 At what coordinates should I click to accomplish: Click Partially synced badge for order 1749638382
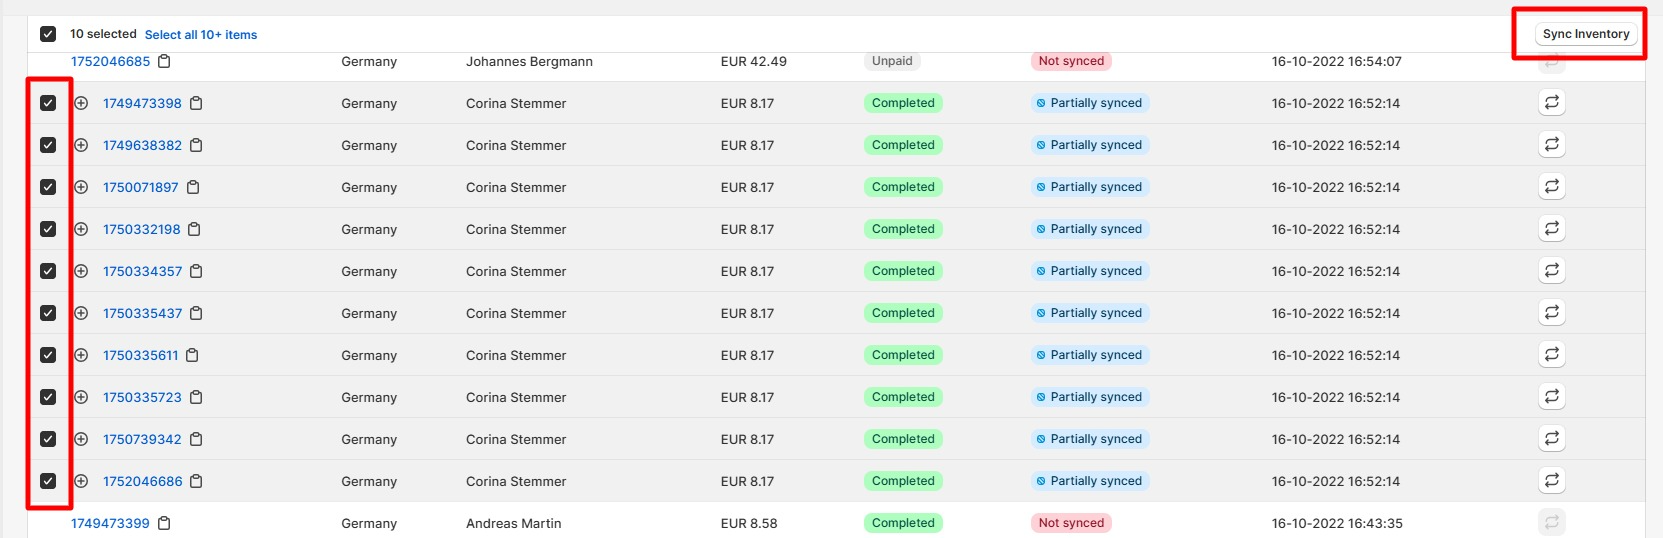[1090, 145]
